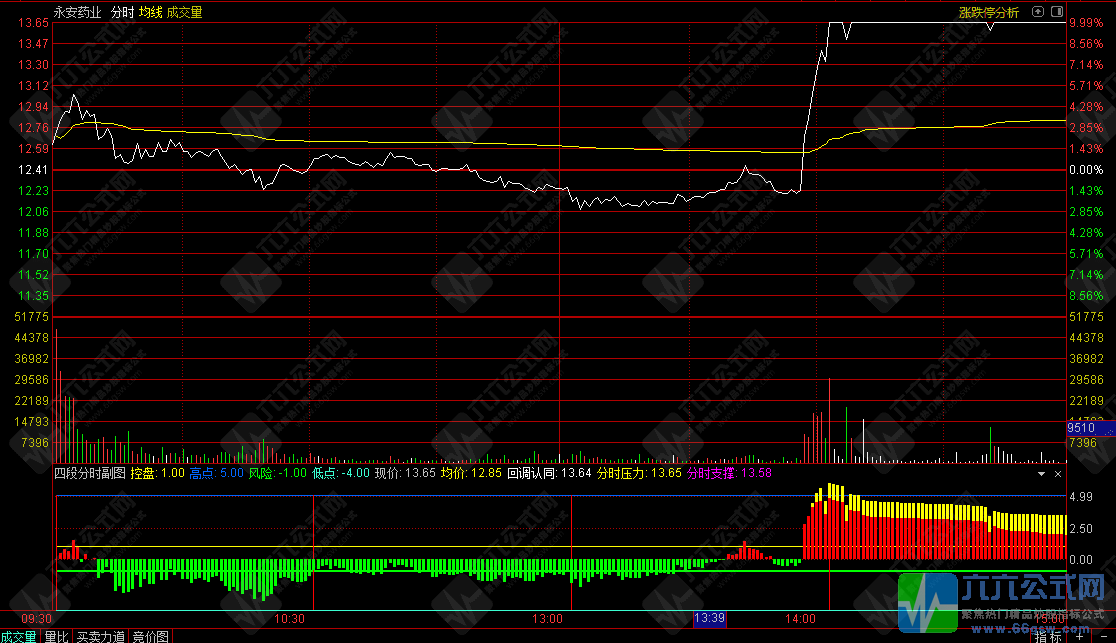
Task: Switch to the 成交量 tab
Action: pos(19,636)
